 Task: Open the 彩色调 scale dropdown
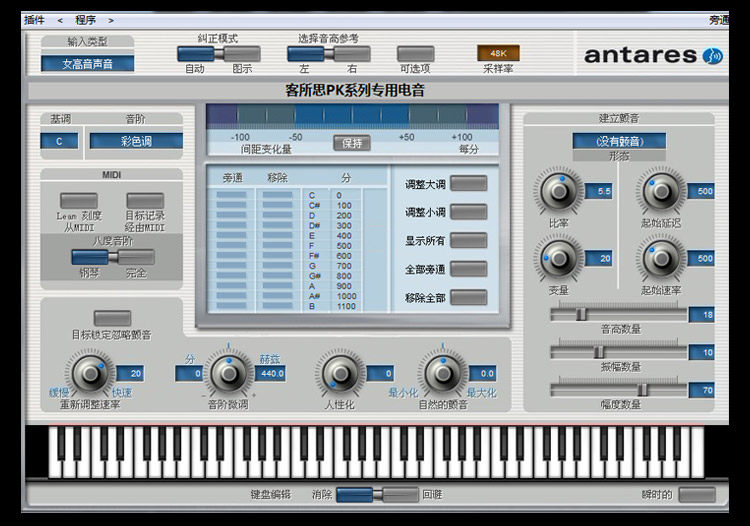136,141
